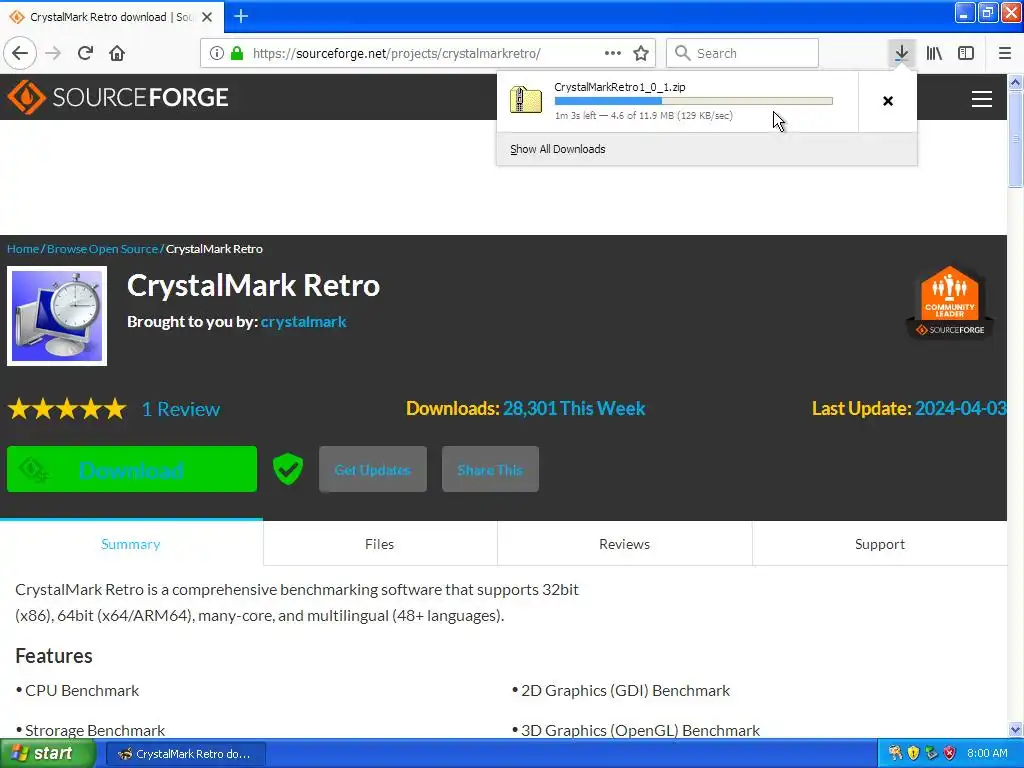This screenshot has height=768, width=1024.
Task: Click the search magnifier icon
Action: [x=682, y=53]
